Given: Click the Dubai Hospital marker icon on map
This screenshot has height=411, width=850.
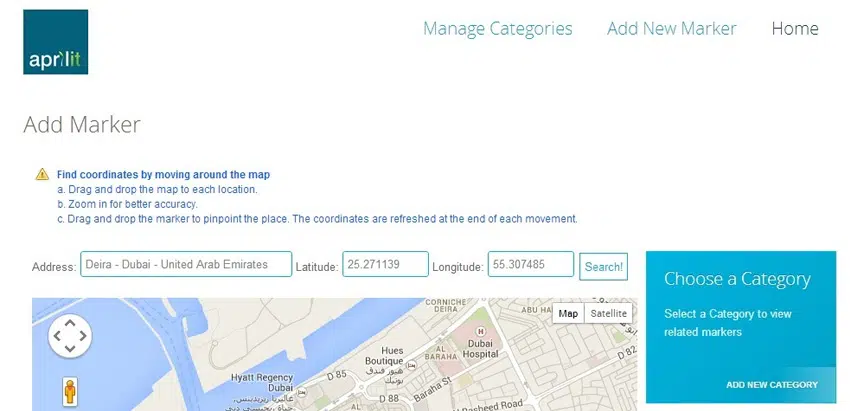Looking at the screenshot, I should click(x=479, y=330).
